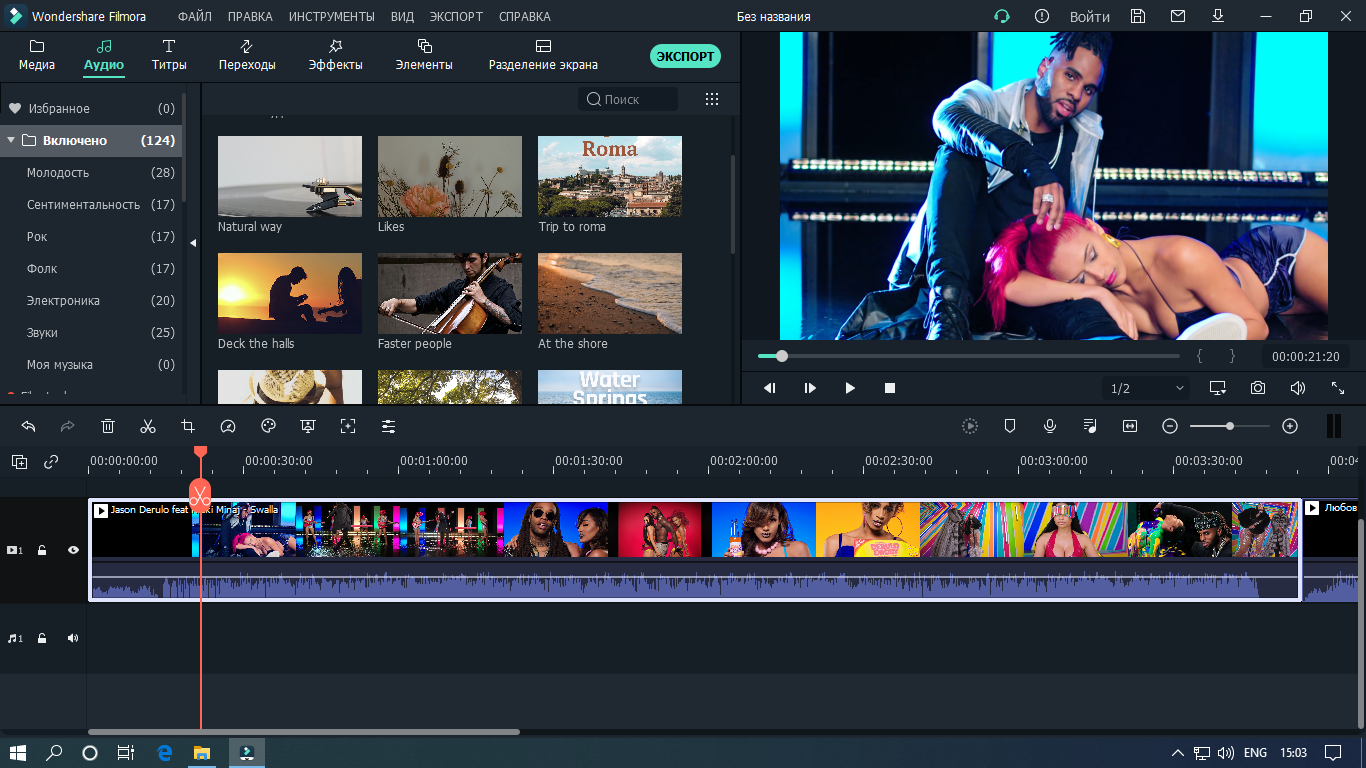The width and height of the screenshot is (1366, 768).
Task: Click the zoom-to-fit timeline icon
Action: pos(1130,426)
